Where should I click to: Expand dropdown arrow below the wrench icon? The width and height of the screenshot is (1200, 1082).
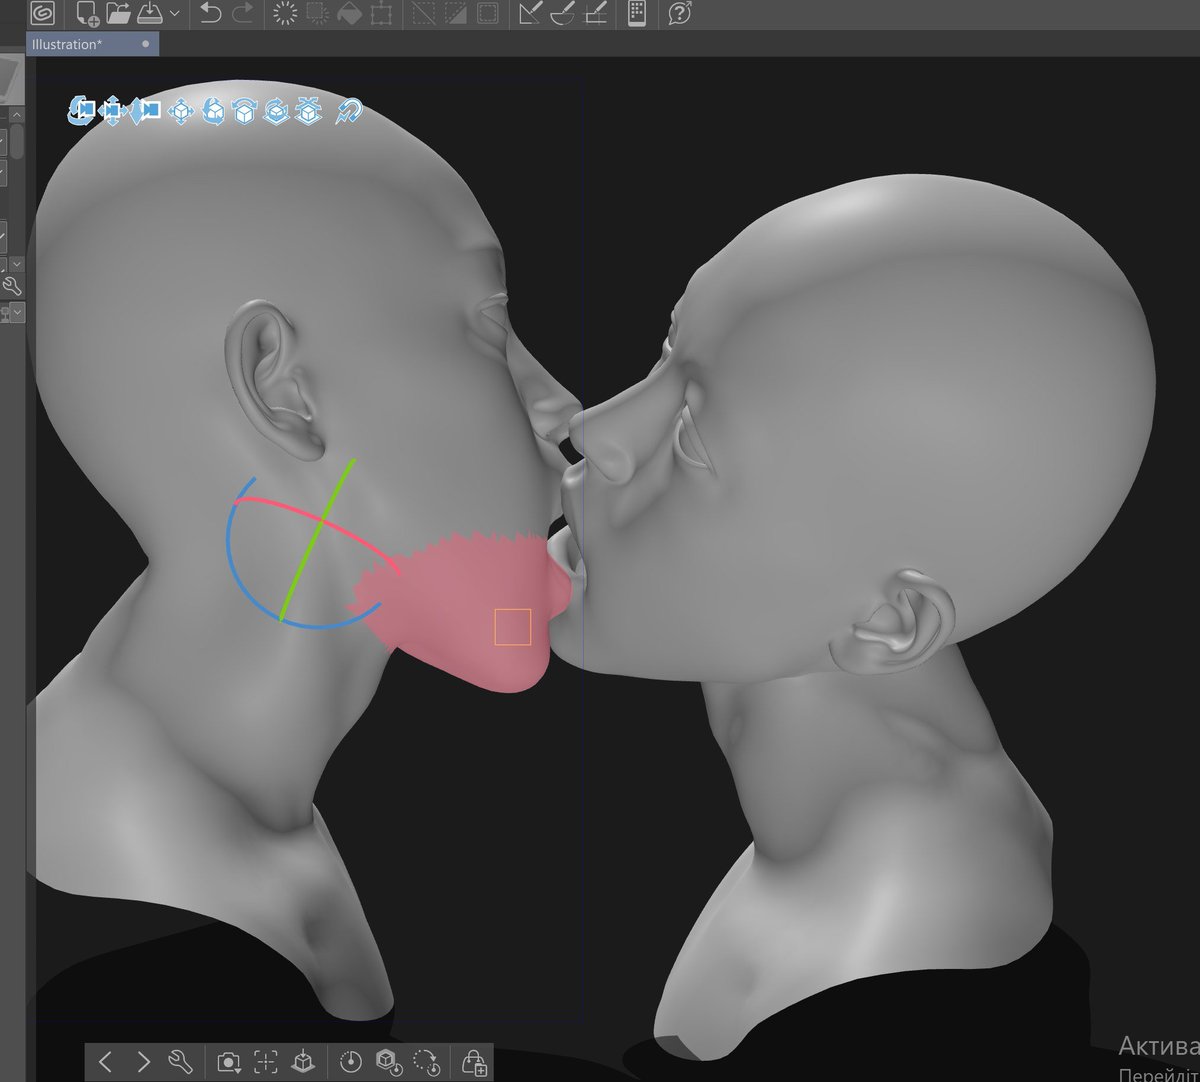(17, 313)
